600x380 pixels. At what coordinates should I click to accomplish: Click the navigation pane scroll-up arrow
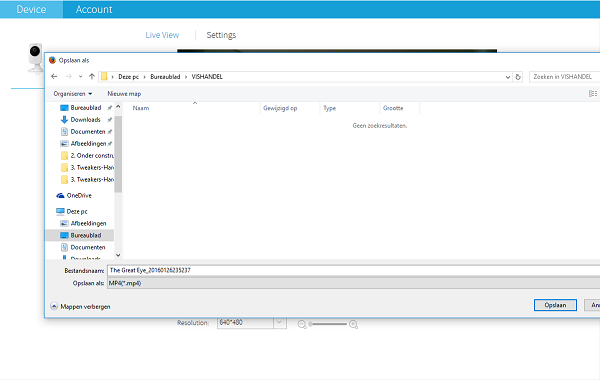tap(118, 107)
